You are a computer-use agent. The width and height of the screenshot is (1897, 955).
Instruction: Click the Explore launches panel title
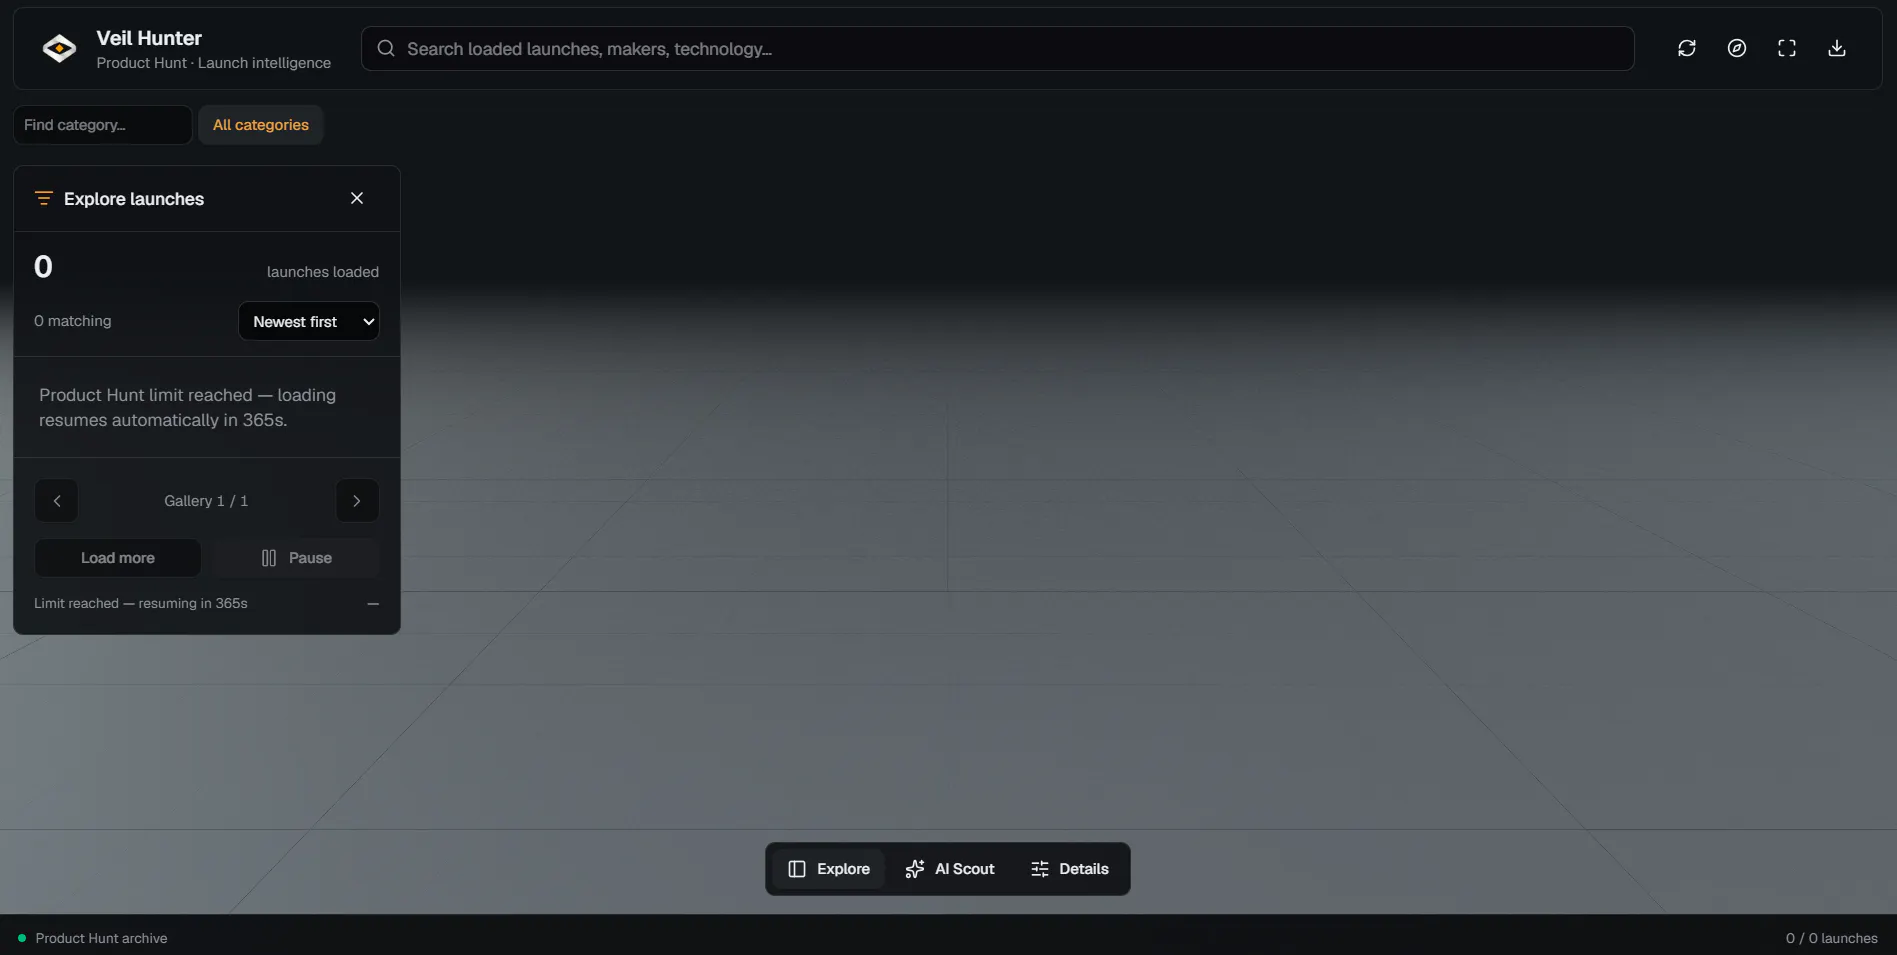point(134,199)
